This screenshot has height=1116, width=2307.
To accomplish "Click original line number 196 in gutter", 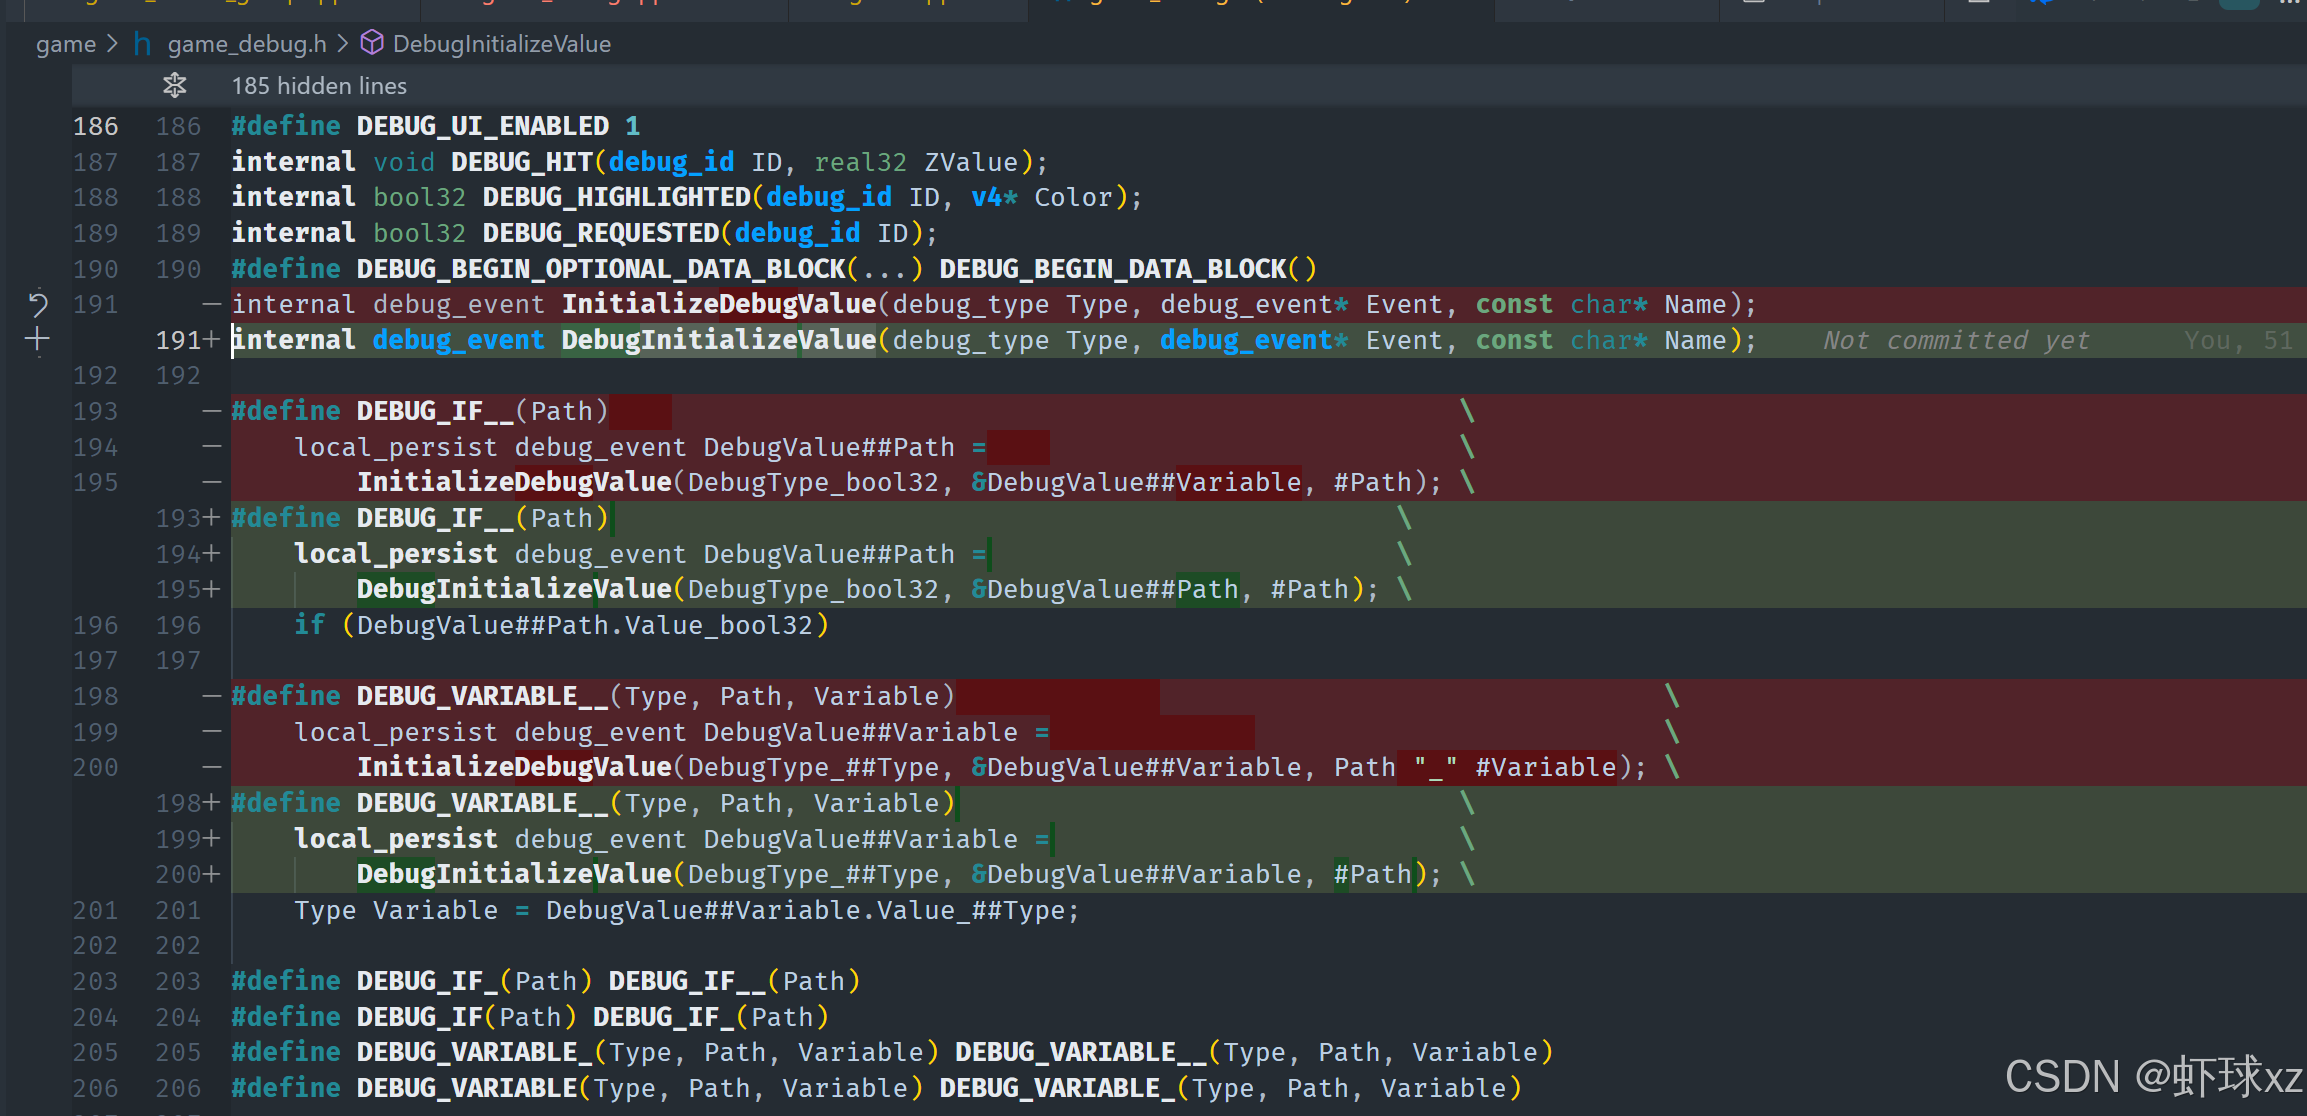I will (x=96, y=625).
